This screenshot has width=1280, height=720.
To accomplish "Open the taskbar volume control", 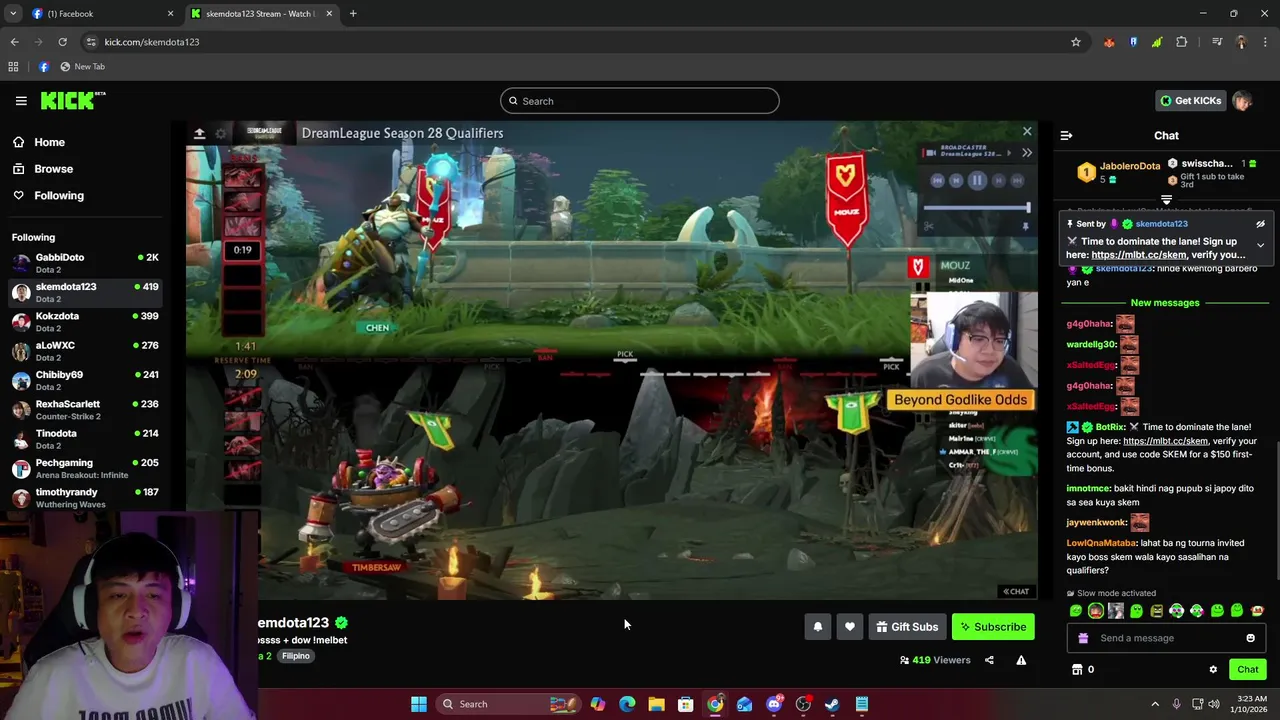I will coord(1213,704).
